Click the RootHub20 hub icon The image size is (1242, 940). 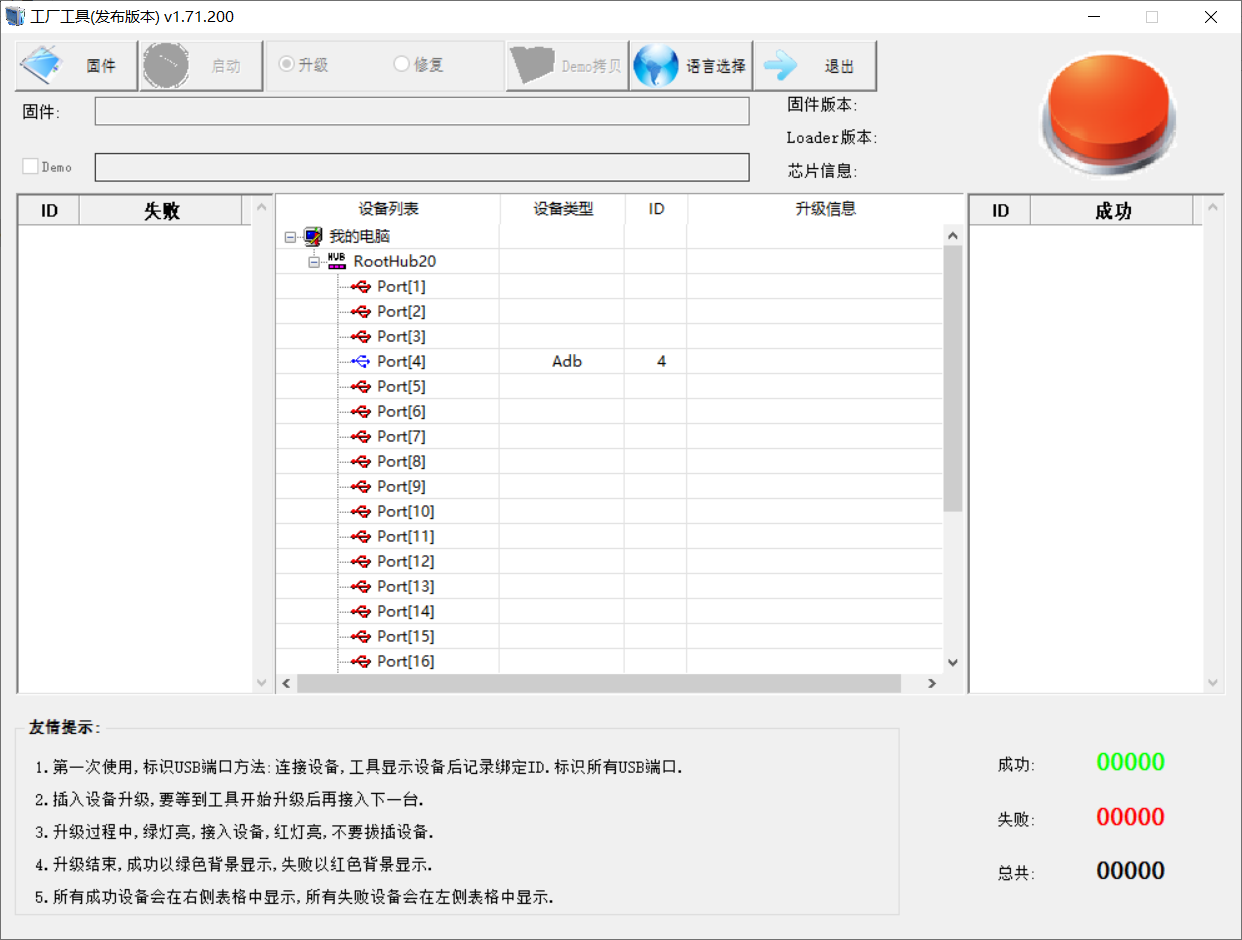point(337,261)
